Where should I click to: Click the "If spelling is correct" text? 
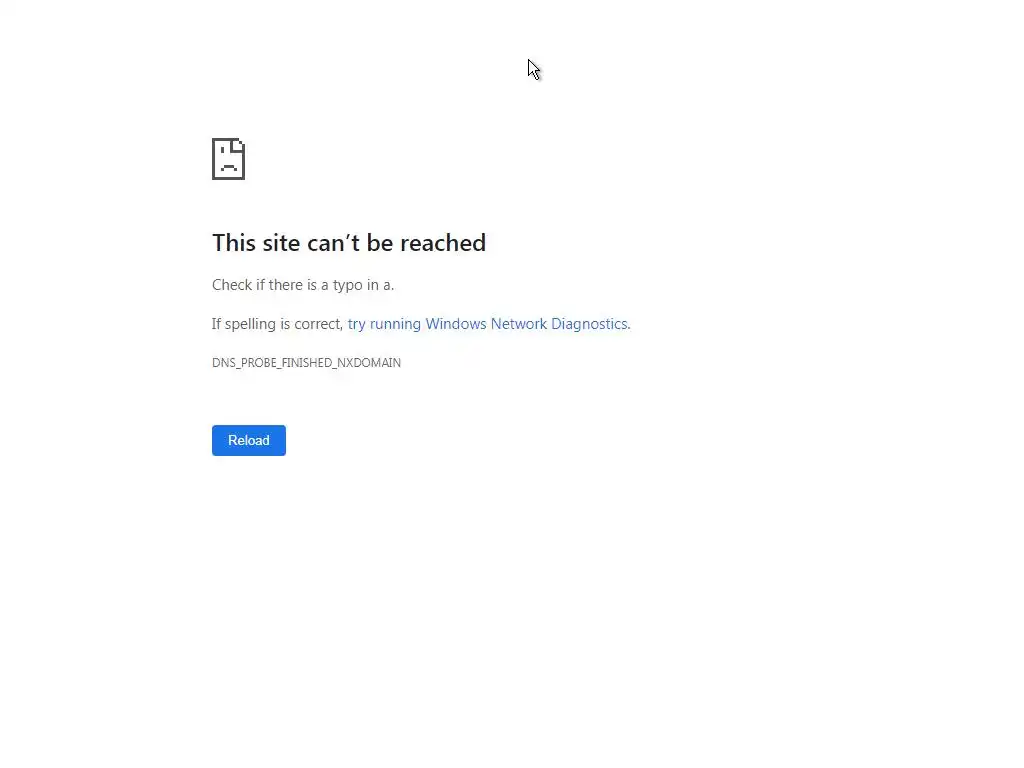[278, 324]
